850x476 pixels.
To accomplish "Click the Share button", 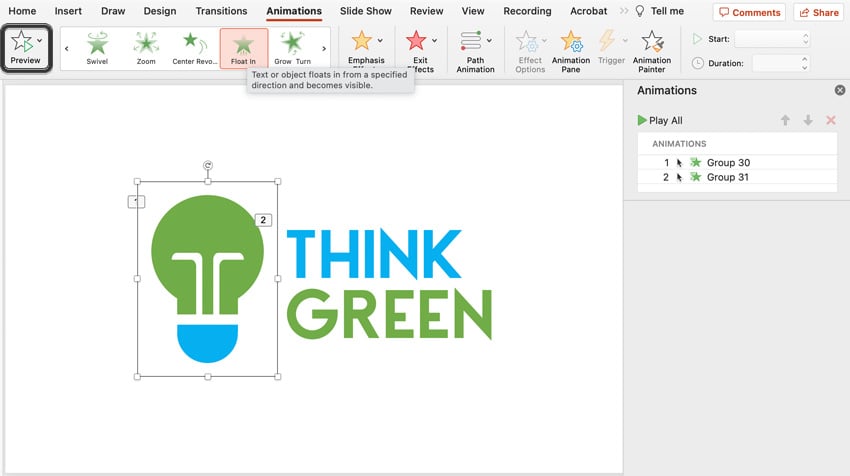I will [x=818, y=12].
